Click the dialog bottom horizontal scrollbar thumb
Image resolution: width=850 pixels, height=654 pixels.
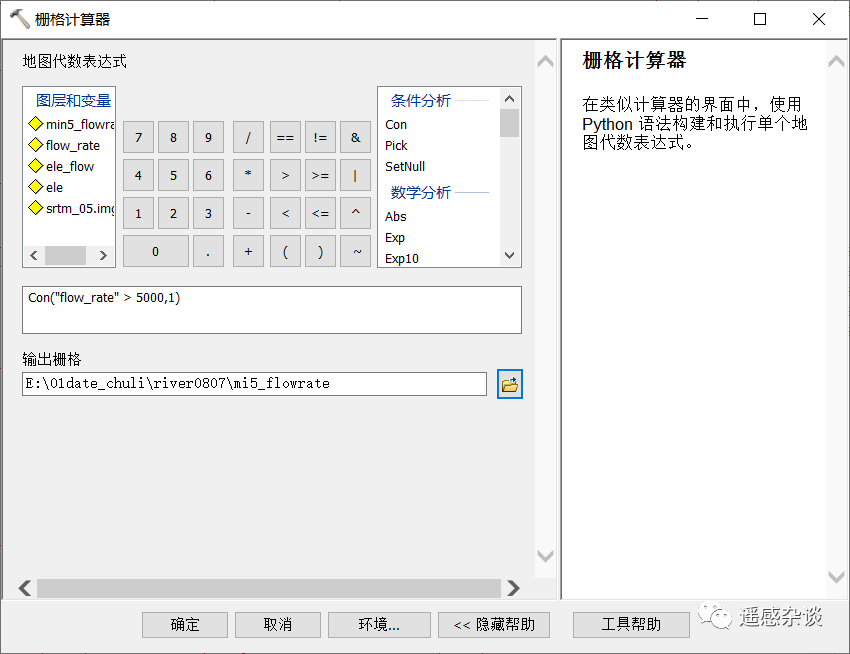click(269, 588)
